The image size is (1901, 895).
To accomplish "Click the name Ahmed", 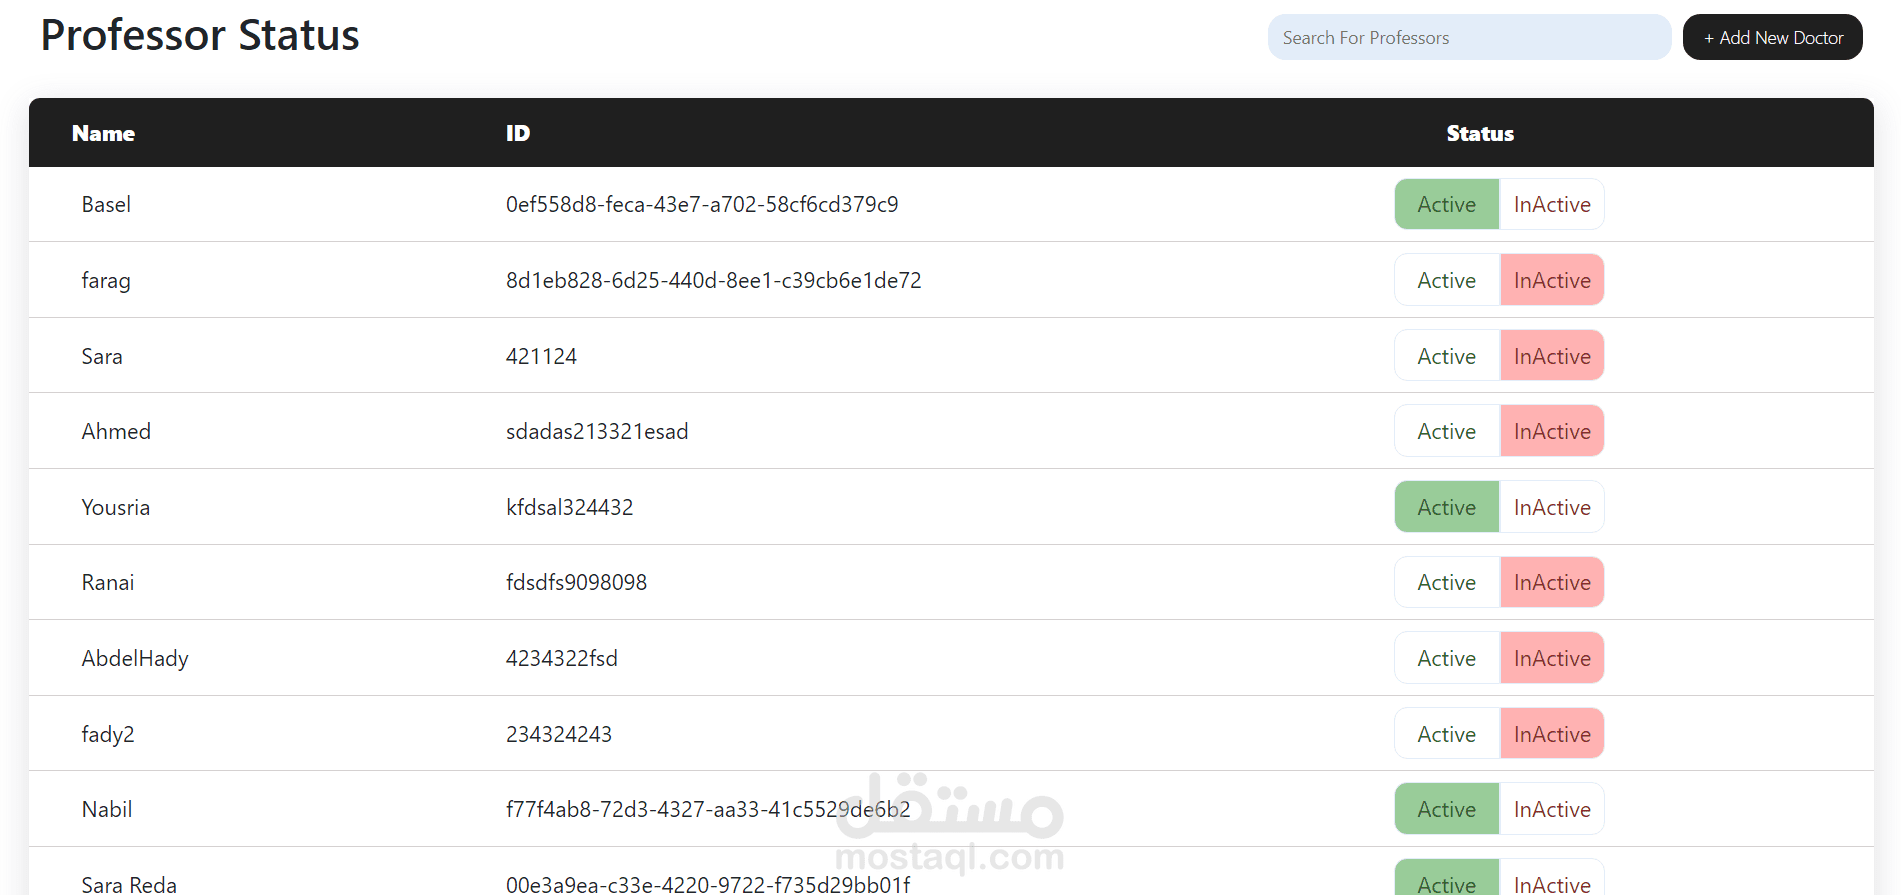I will click(x=116, y=431).
